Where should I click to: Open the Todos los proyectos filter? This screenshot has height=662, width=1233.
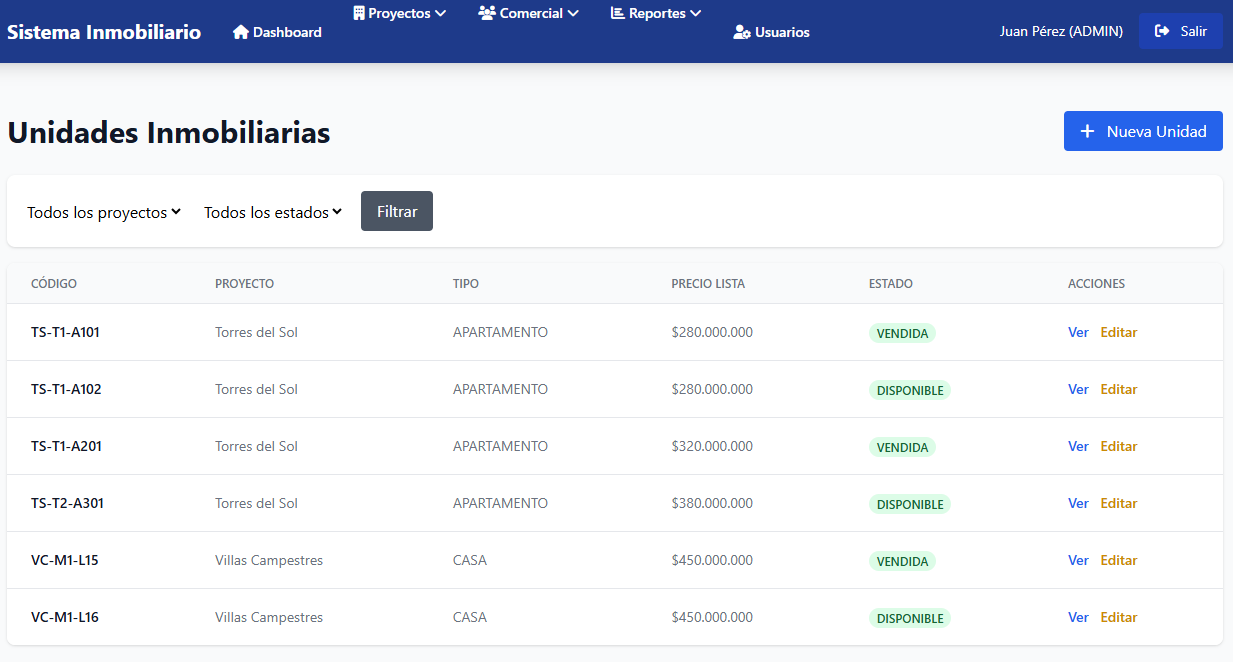click(104, 212)
